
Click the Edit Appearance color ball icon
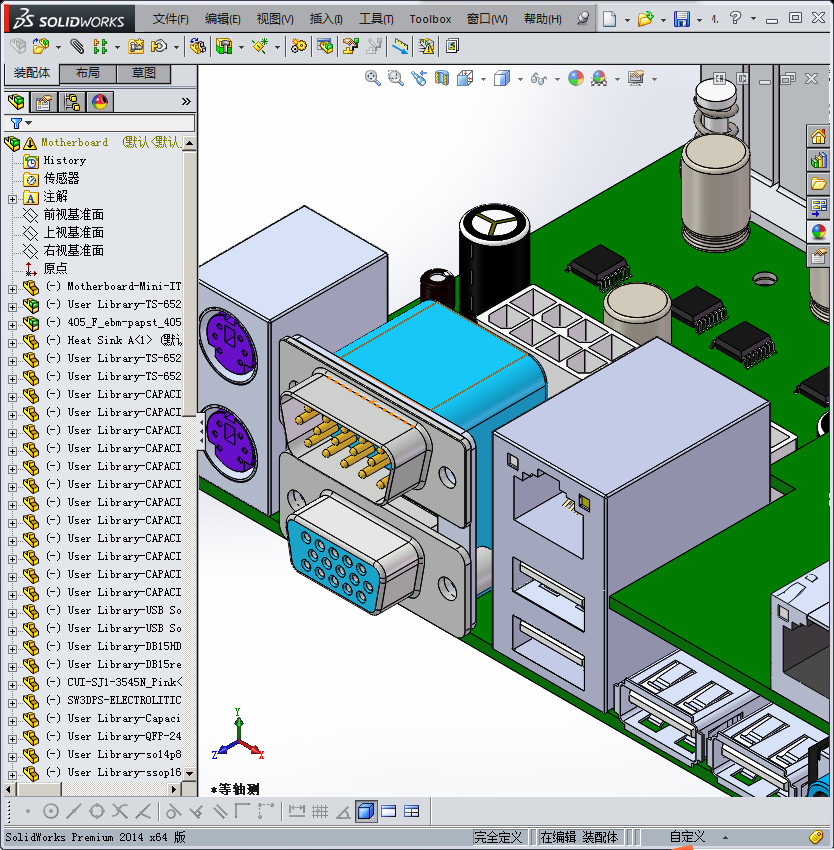[576, 79]
